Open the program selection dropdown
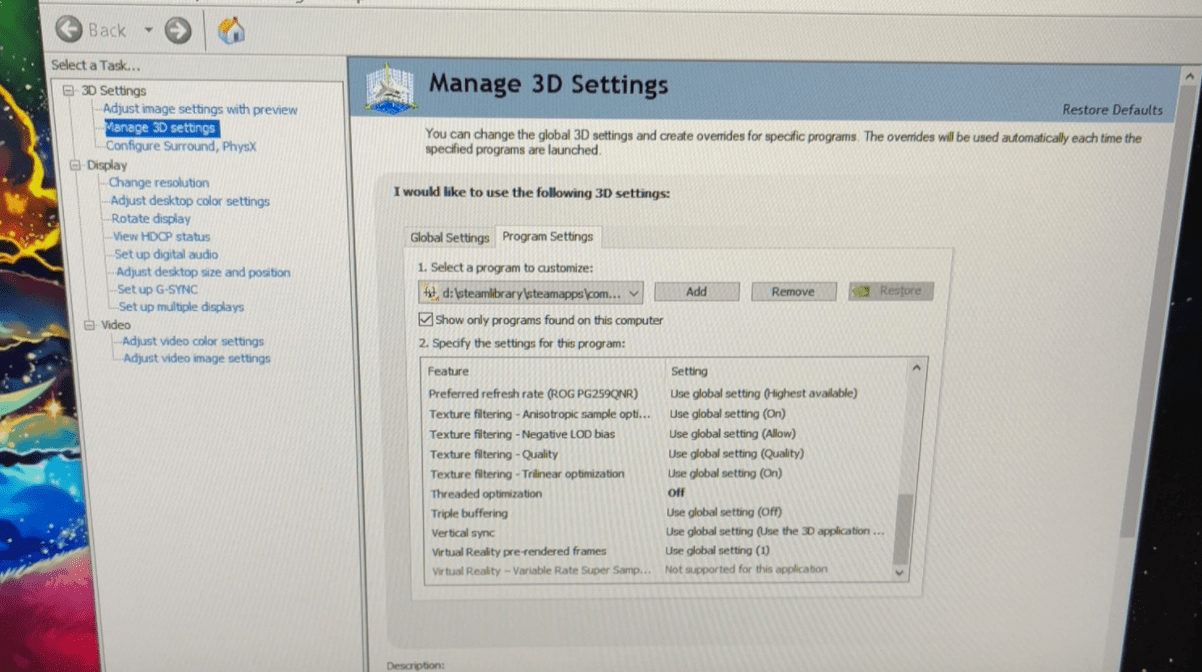This screenshot has width=1202, height=672. 531,293
